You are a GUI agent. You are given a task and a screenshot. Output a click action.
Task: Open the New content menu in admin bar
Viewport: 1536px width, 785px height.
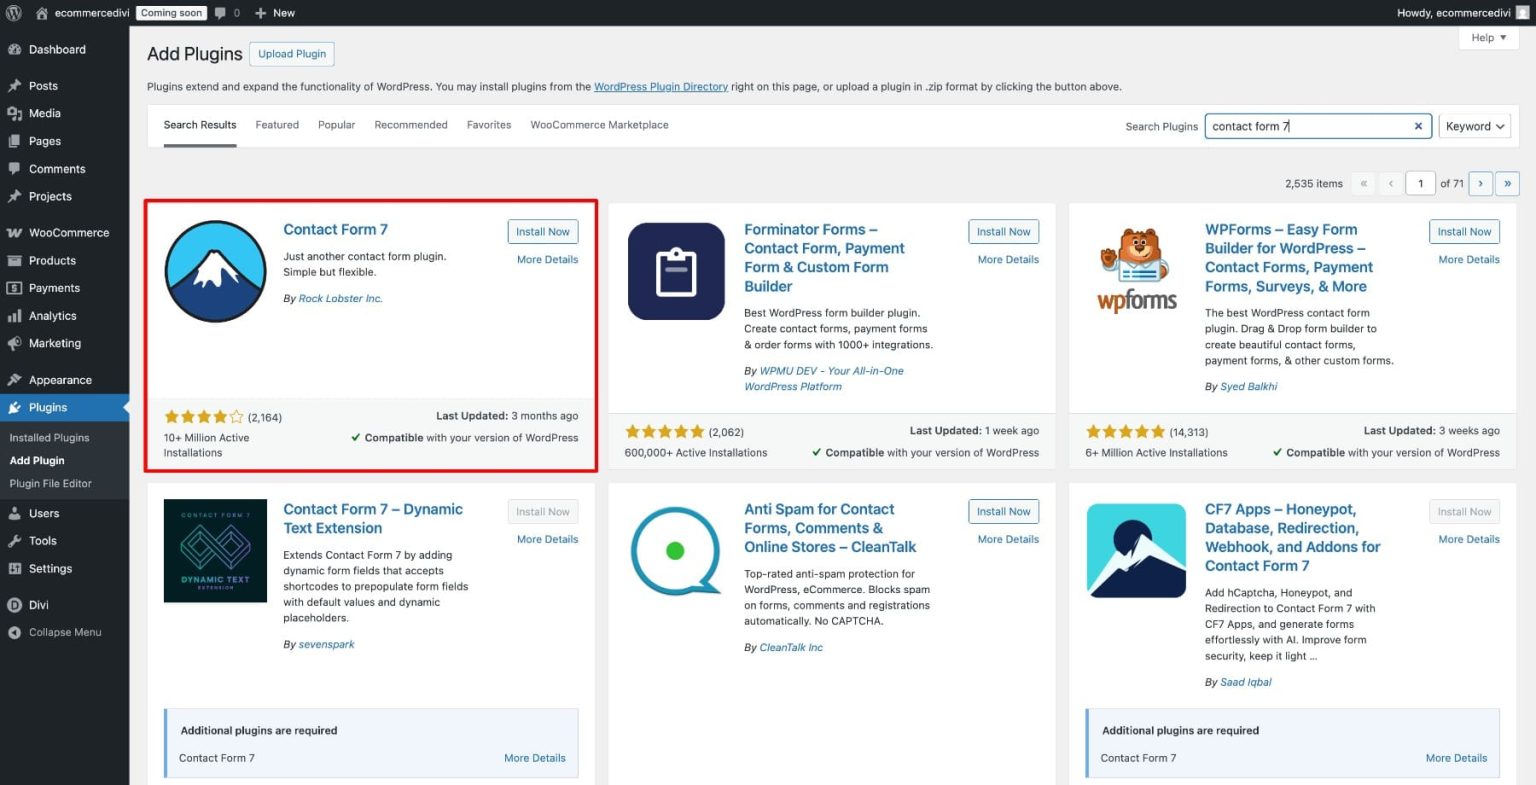pyautogui.click(x=275, y=13)
